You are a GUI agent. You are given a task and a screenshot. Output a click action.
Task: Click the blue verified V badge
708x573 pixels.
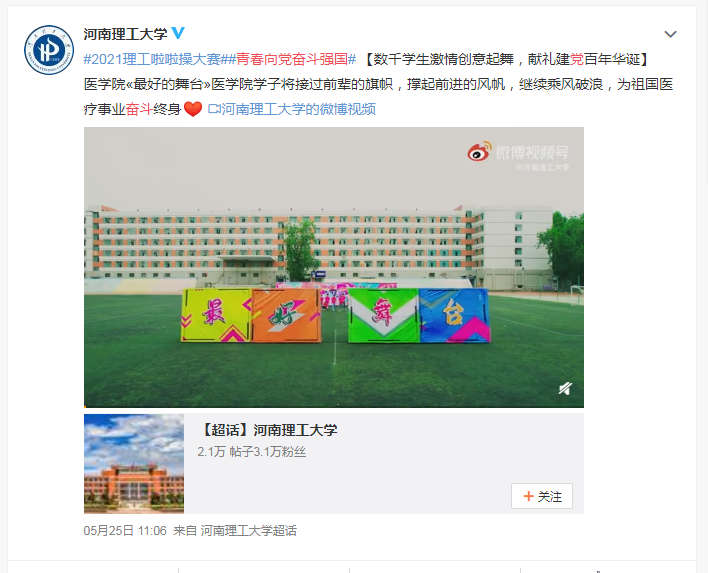point(178,33)
